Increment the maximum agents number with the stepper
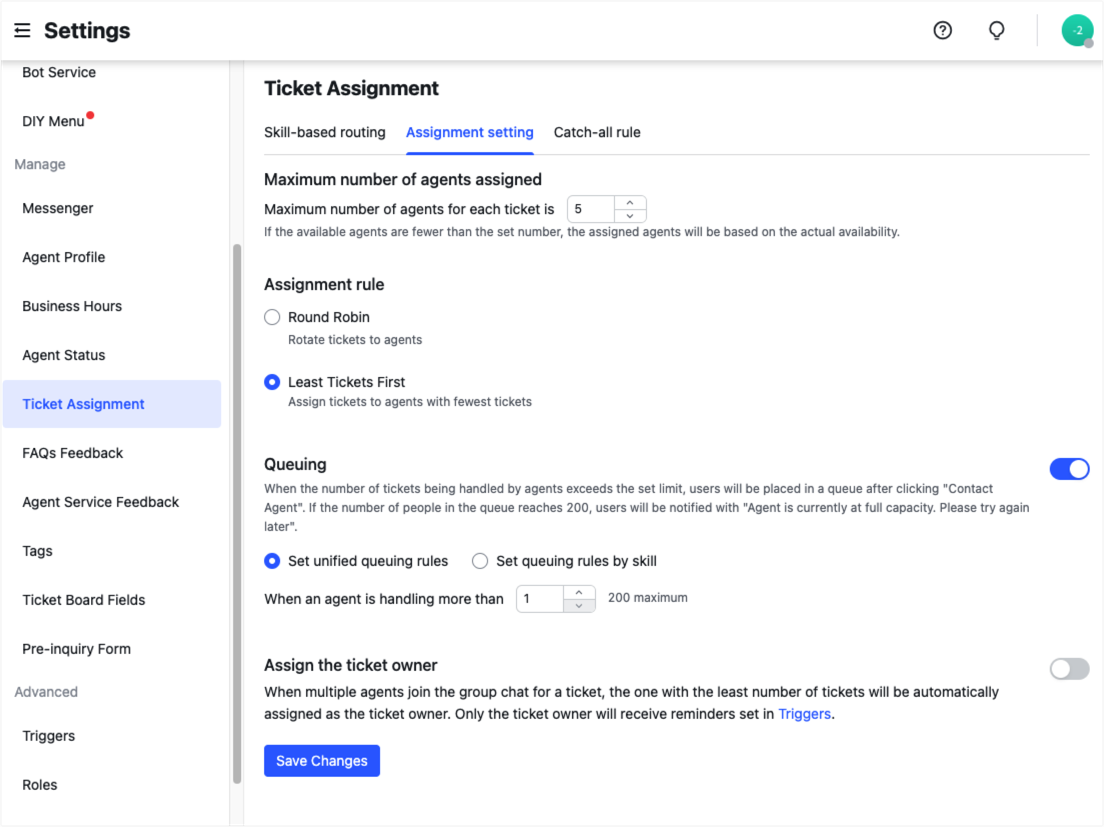The width and height of the screenshot is (1104, 827). [x=631, y=203]
